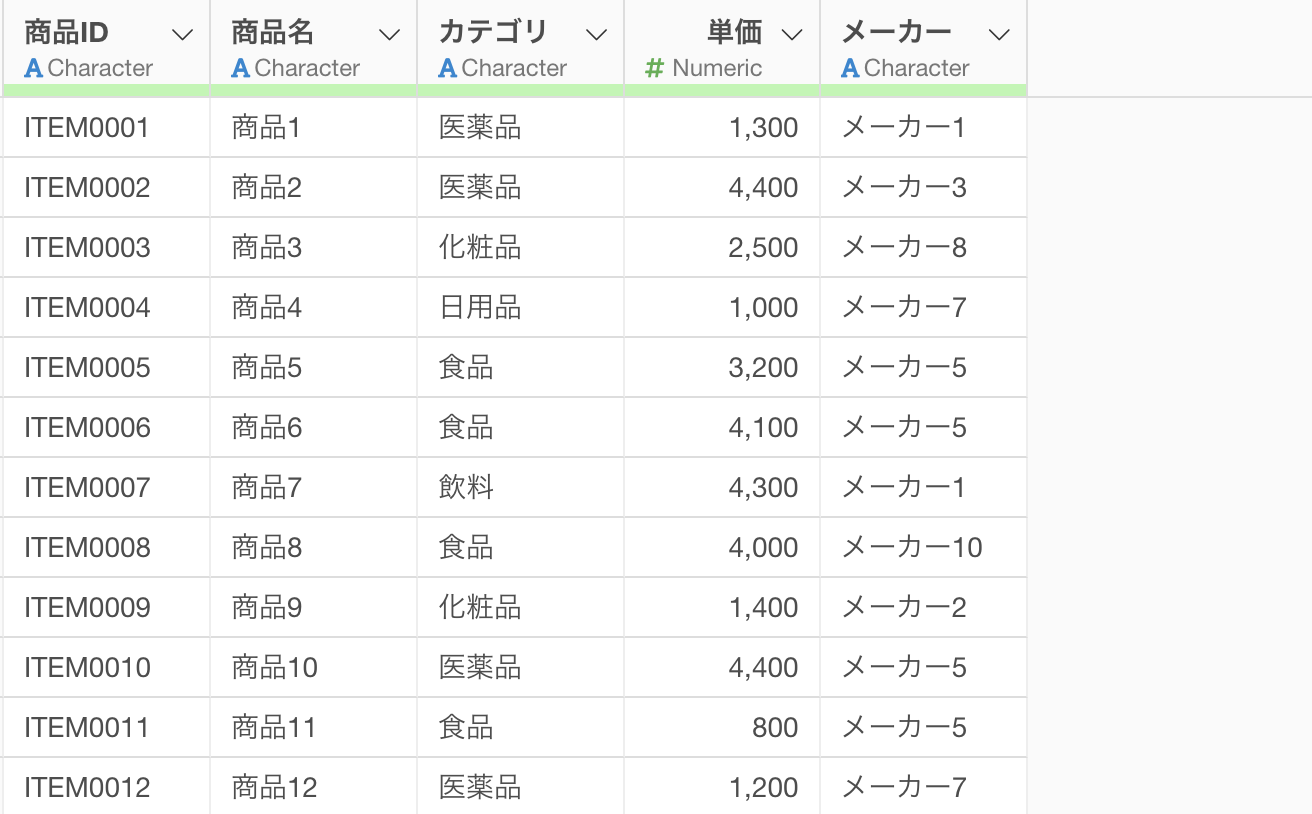
Task: Click the Character type icon under 商品ID
Action: [33, 68]
